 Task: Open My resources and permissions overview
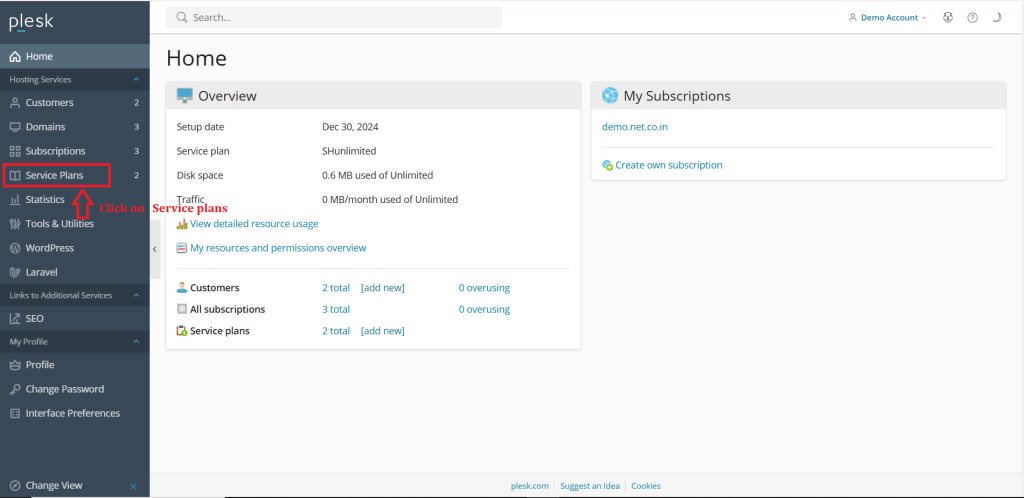[x=278, y=248]
